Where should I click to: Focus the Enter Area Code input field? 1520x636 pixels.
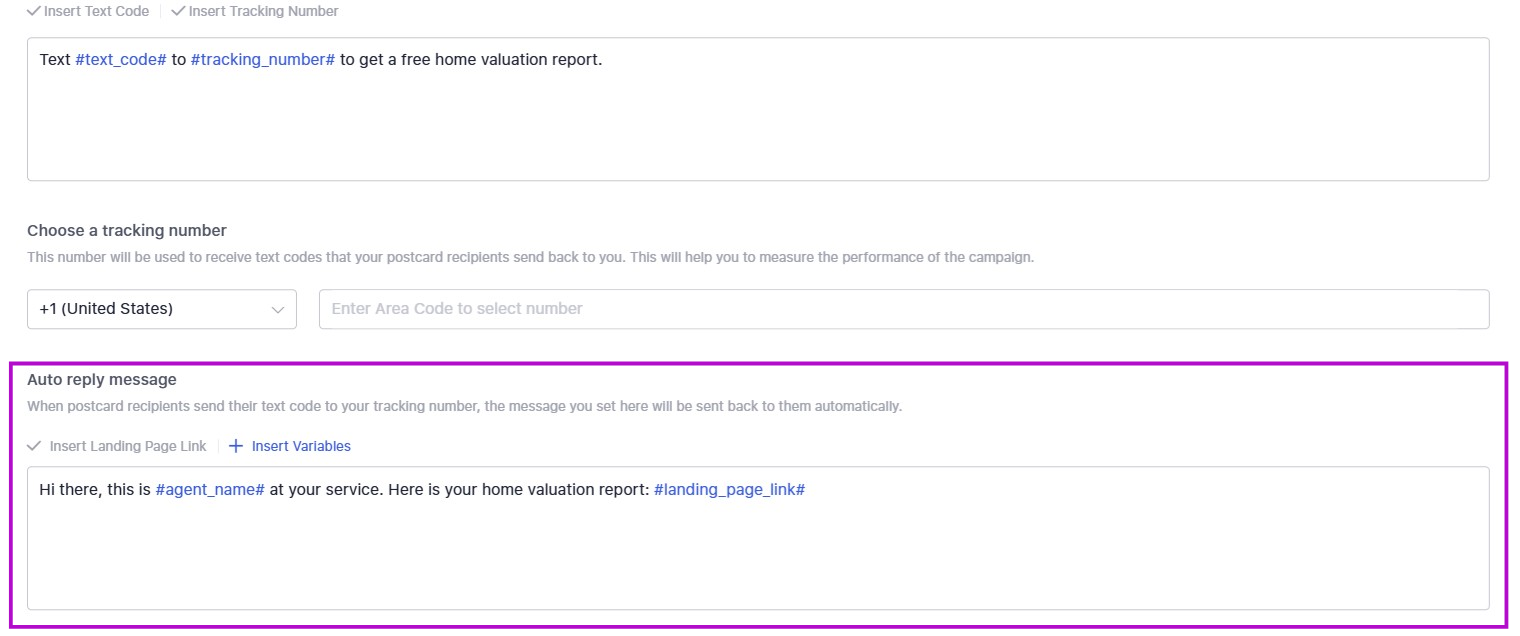click(x=903, y=309)
